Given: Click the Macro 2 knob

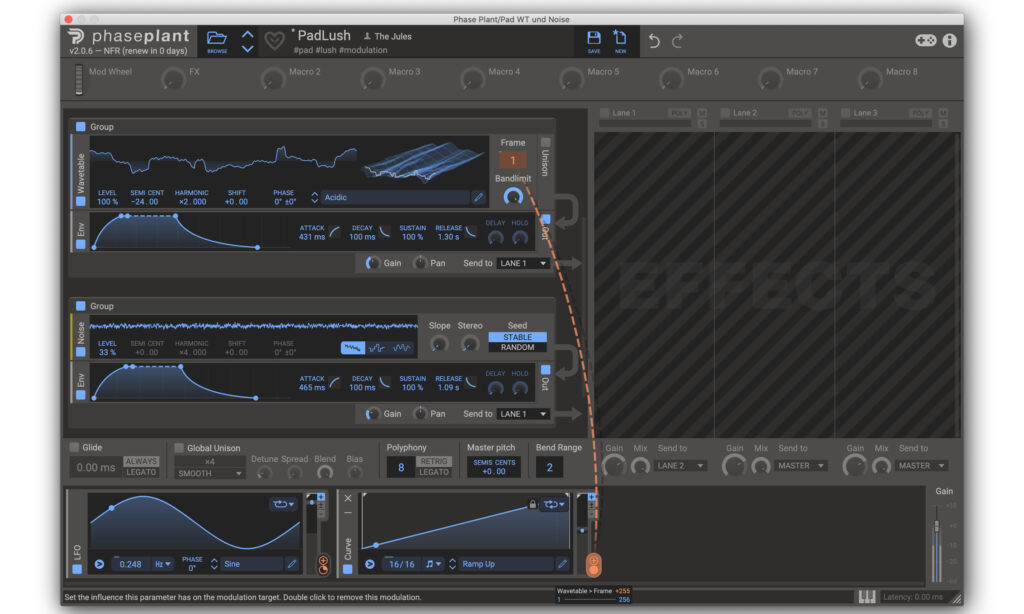Looking at the screenshot, I should tap(272, 80).
